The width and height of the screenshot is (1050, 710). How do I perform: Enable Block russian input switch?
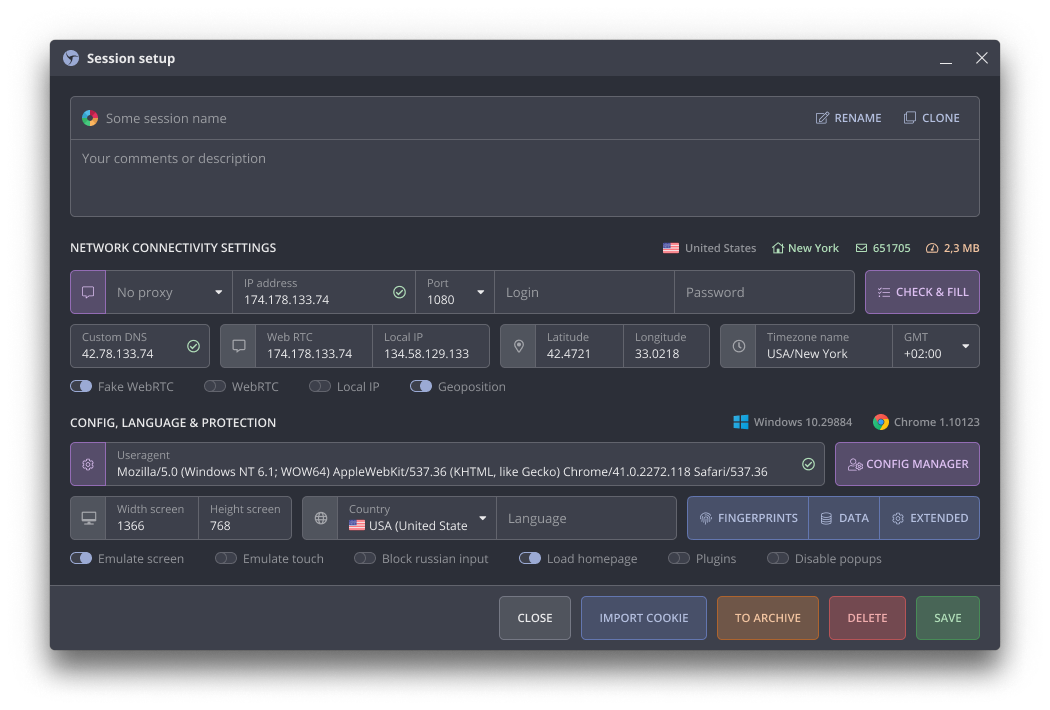365,559
